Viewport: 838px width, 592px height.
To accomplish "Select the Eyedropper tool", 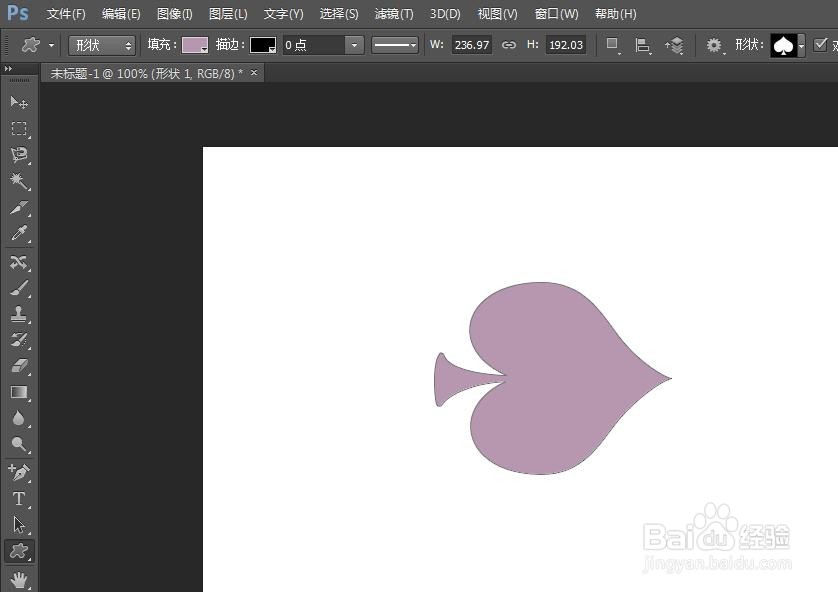I will (x=19, y=233).
